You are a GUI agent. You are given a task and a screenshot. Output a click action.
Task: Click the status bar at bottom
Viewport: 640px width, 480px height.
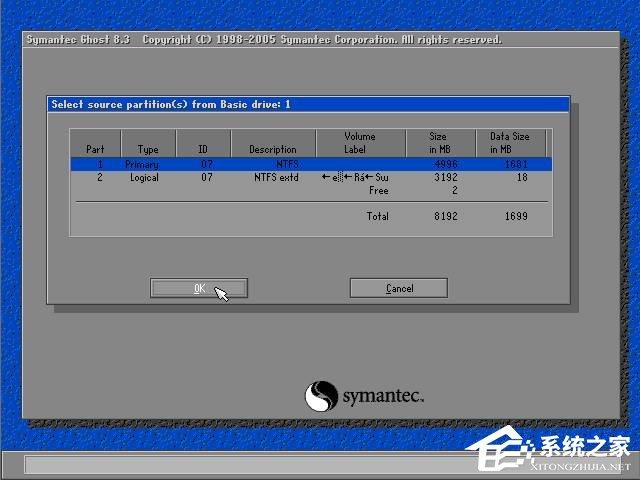point(320,464)
